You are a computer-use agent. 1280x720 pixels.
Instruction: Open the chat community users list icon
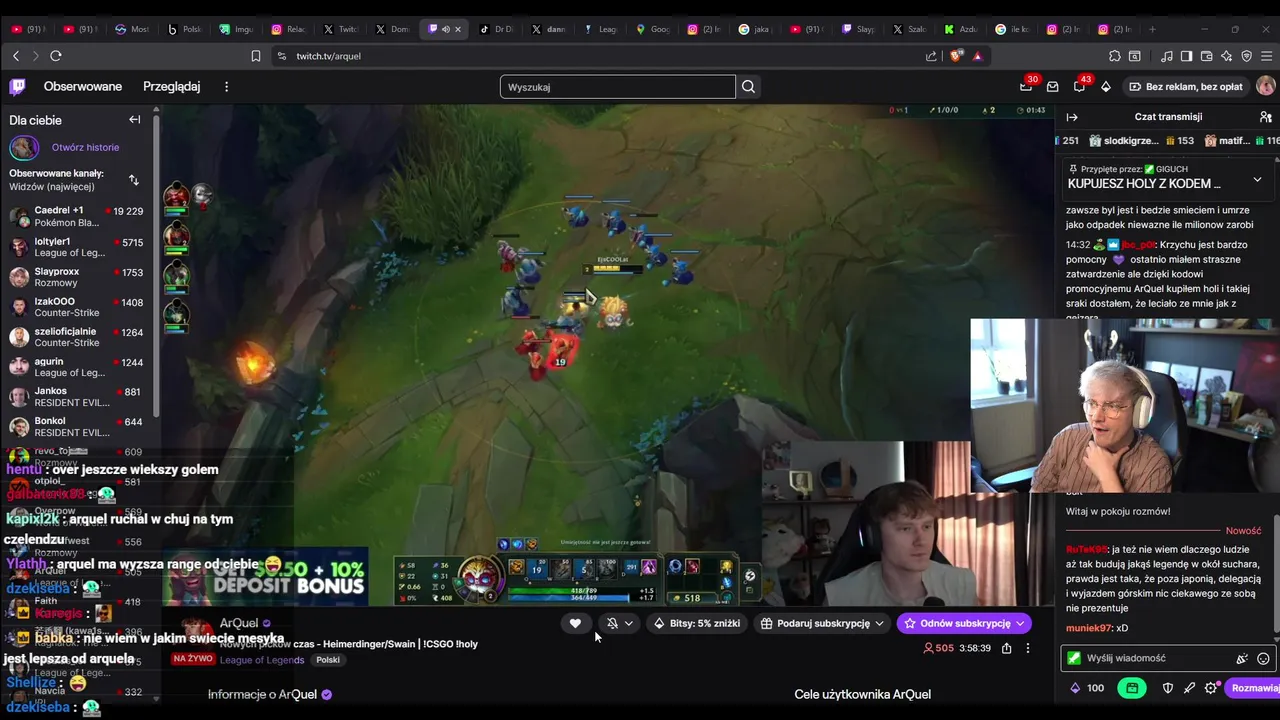pos(1265,117)
